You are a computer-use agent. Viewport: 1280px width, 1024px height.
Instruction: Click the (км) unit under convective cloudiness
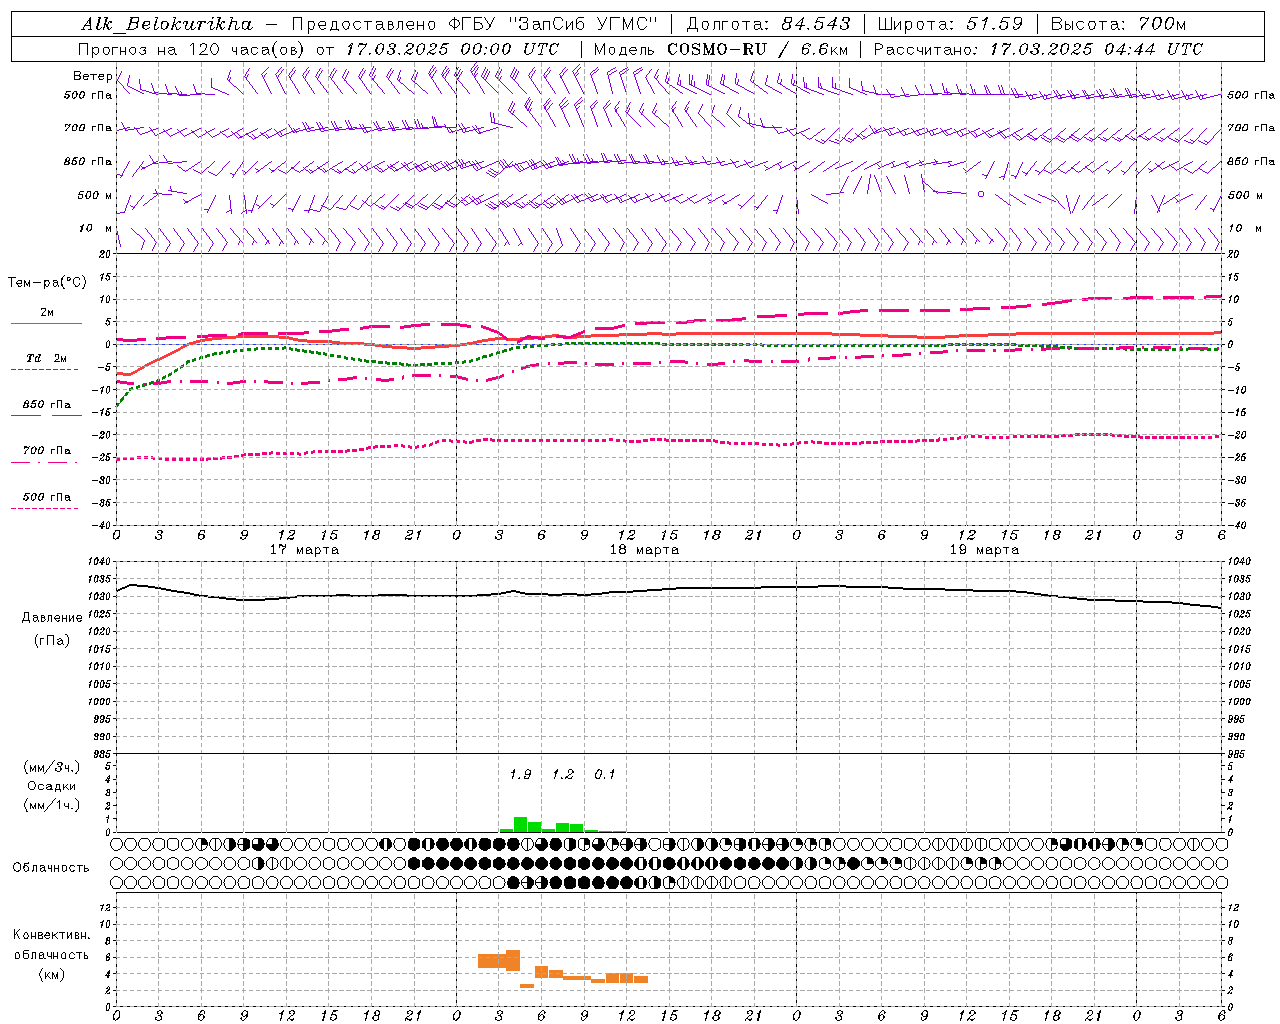[51, 974]
